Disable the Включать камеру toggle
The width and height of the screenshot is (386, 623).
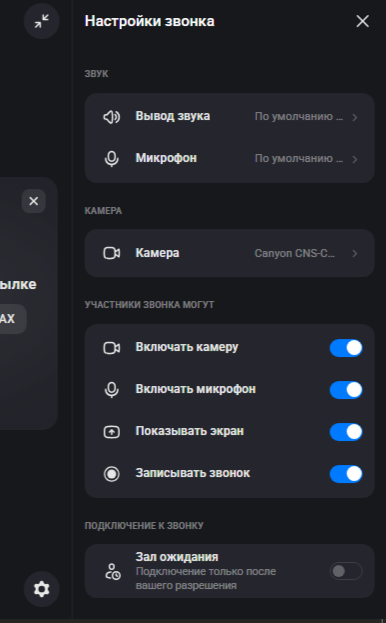click(x=346, y=348)
